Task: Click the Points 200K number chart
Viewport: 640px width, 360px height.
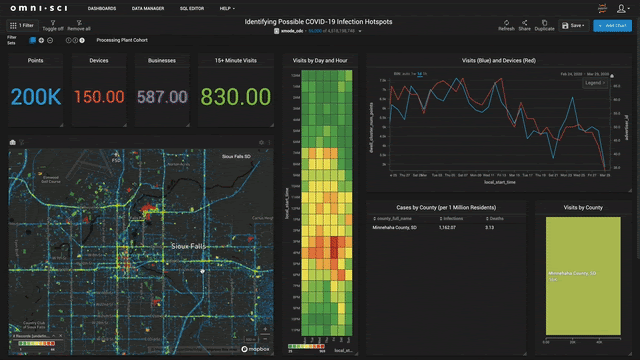Action: pyautogui.click(x=36, y=97)
